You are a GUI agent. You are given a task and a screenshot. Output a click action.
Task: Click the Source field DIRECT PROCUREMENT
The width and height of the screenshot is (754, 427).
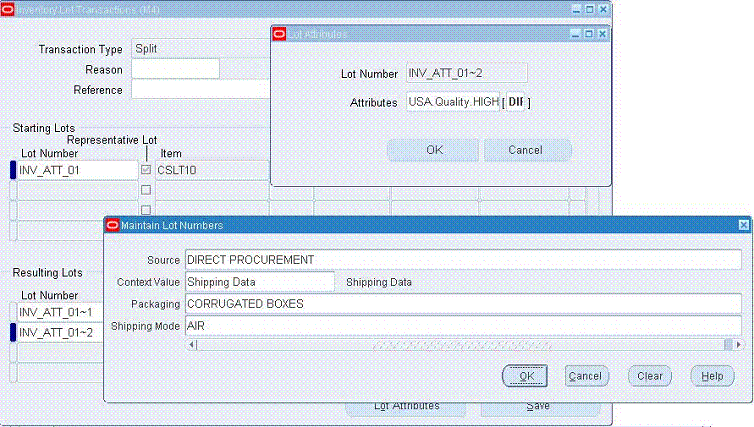pos(463,260)
